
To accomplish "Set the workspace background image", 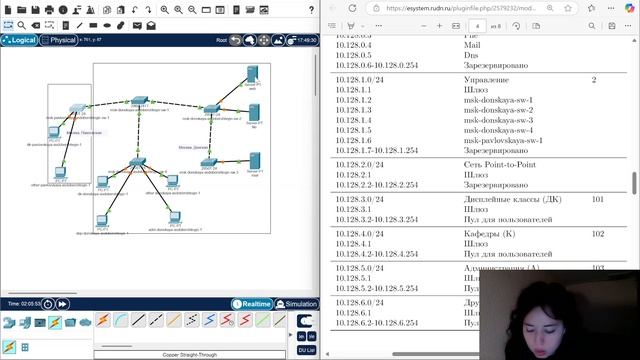I will pos(278,40).
